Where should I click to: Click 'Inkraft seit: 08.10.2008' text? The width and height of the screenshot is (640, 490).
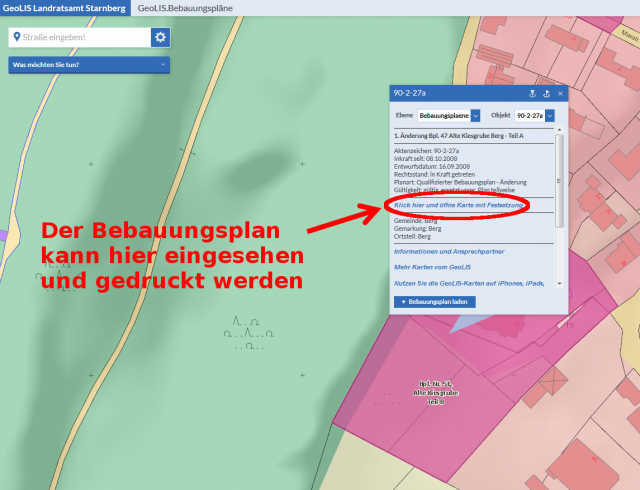pos(425,158)
